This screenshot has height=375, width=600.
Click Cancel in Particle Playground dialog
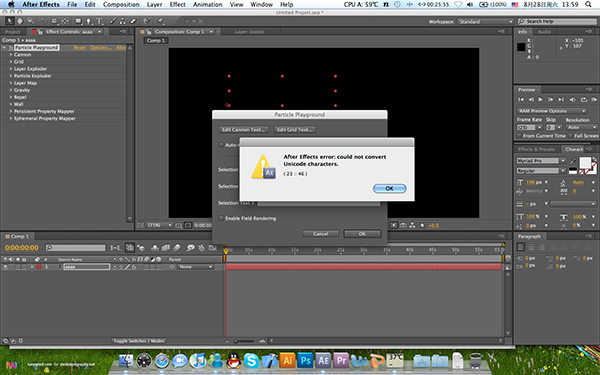tap(321, 233)
